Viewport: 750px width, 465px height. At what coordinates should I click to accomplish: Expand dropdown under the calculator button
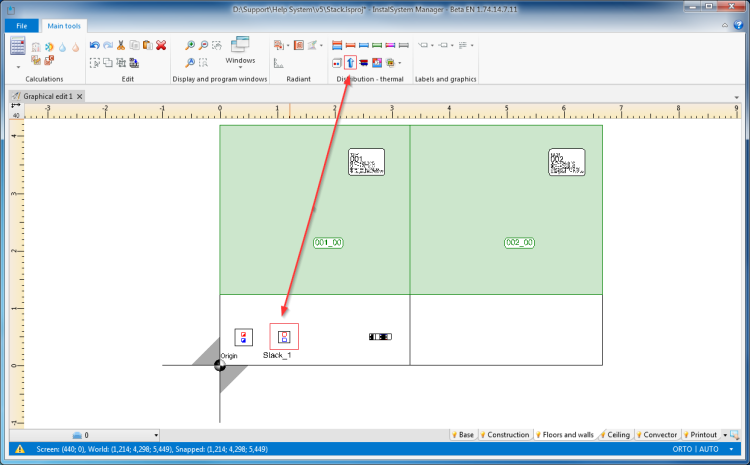click(x=18, y=67)
